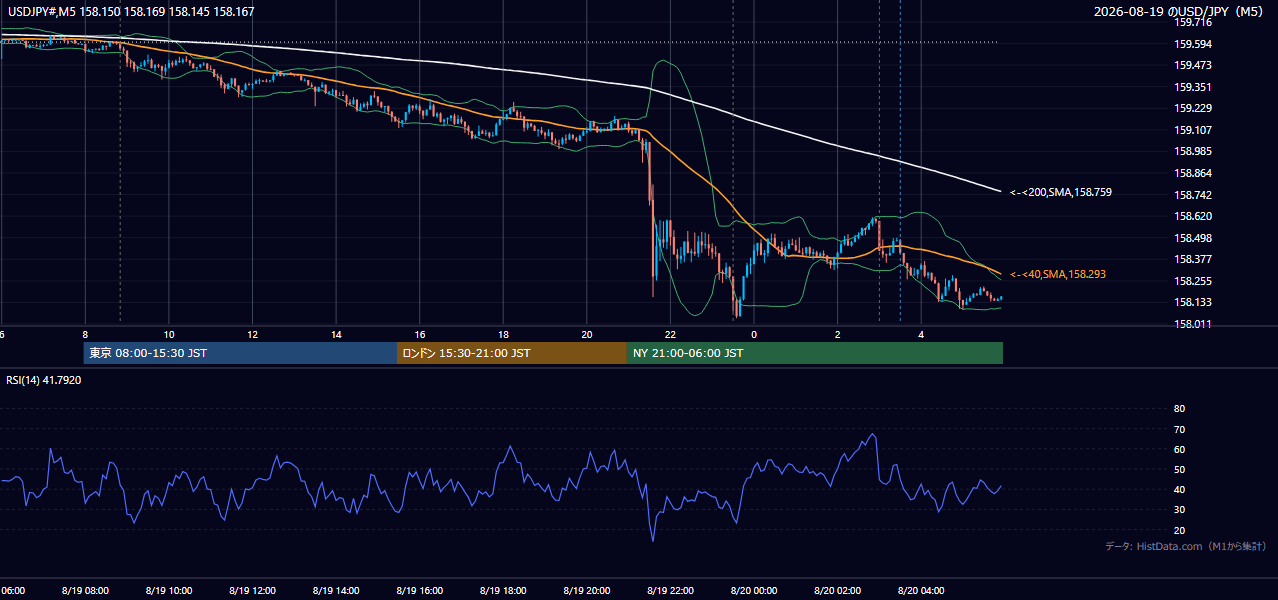Click the 8/19 10:00 bottom time label
Image resolution: width=1278 pixels, height=600 pixels.
click(x=168, y=590)
